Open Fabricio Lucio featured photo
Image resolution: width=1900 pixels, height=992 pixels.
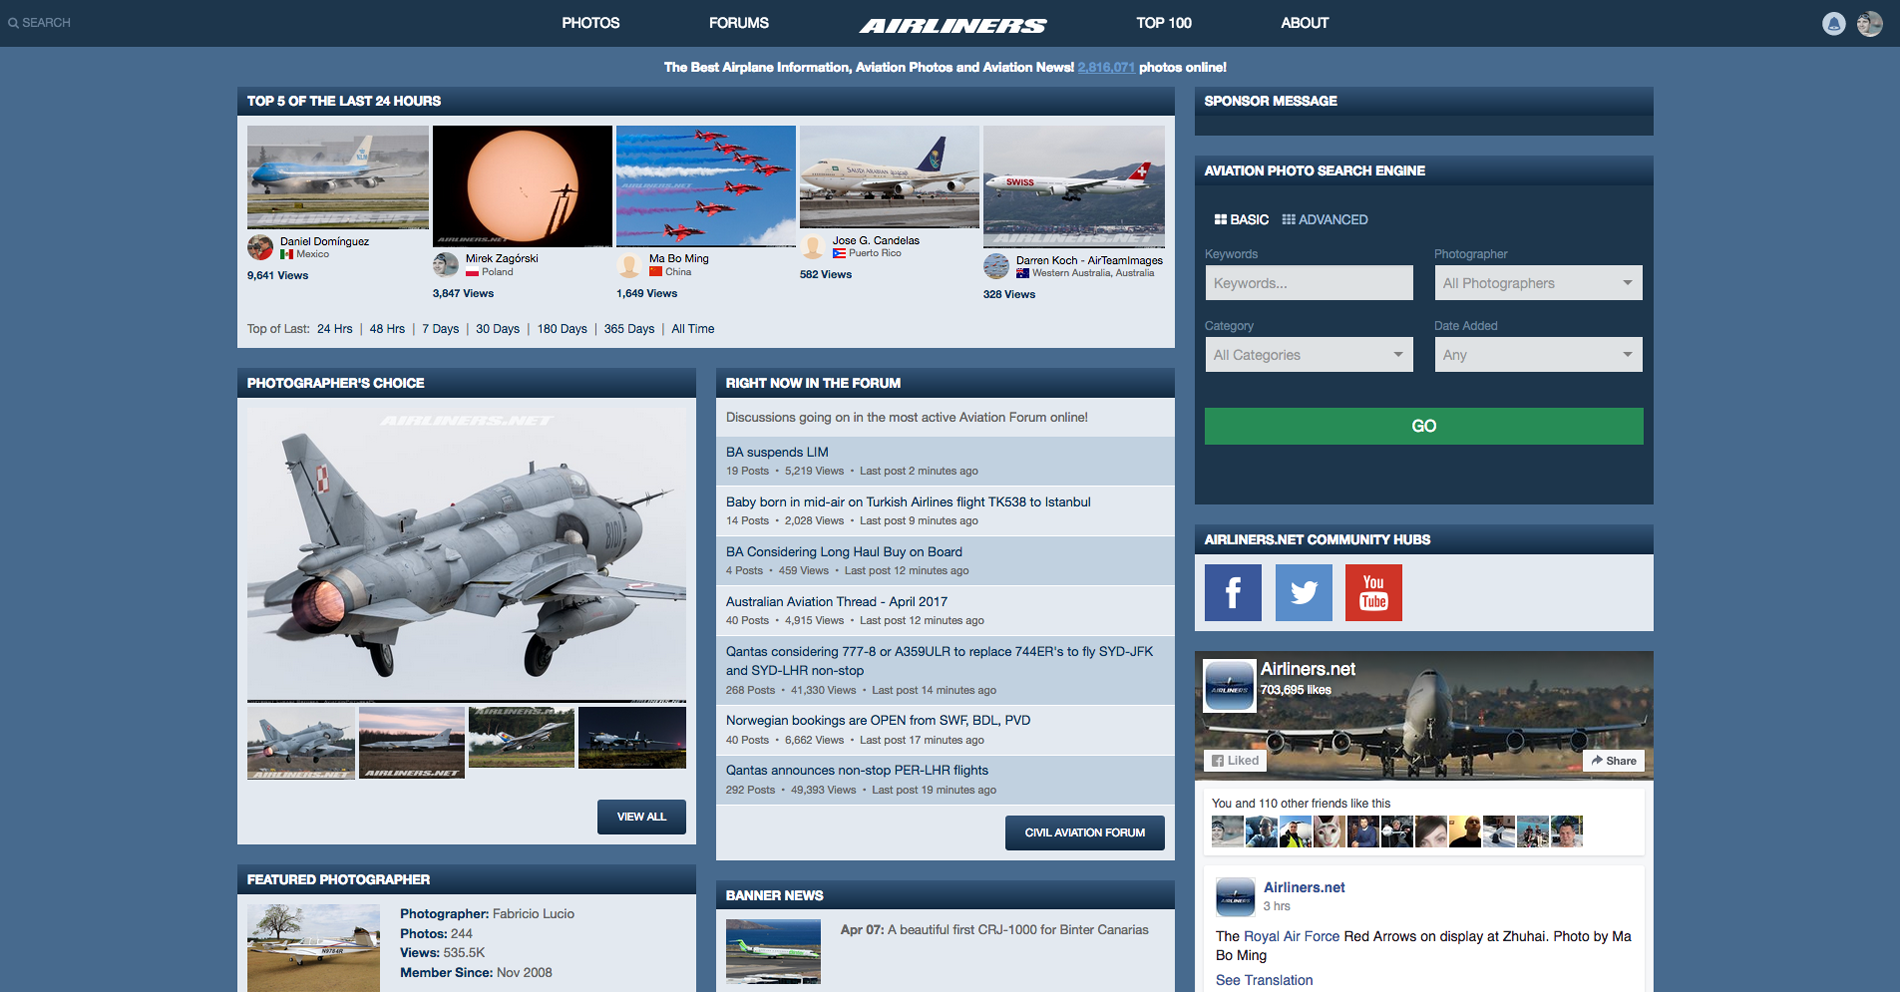313,948
